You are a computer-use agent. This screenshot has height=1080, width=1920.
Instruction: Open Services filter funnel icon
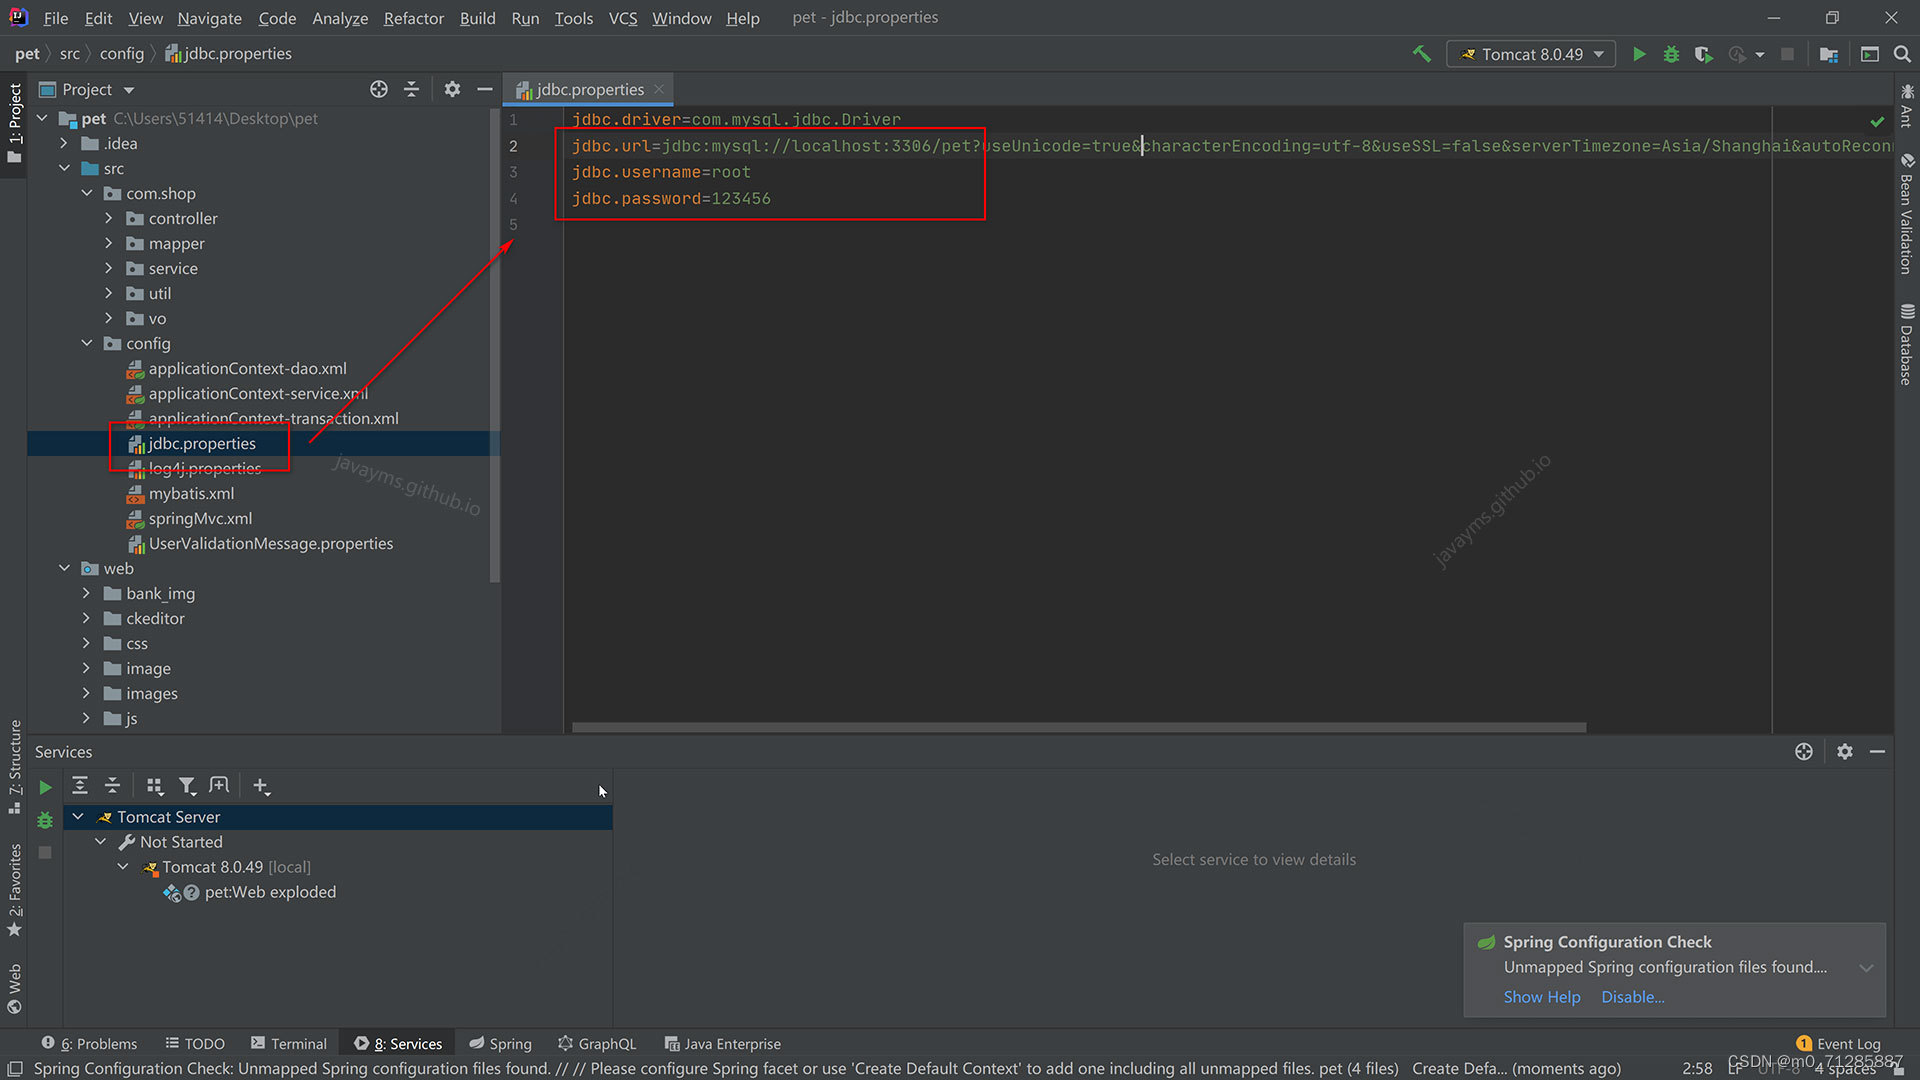click(x=187, y=786)
